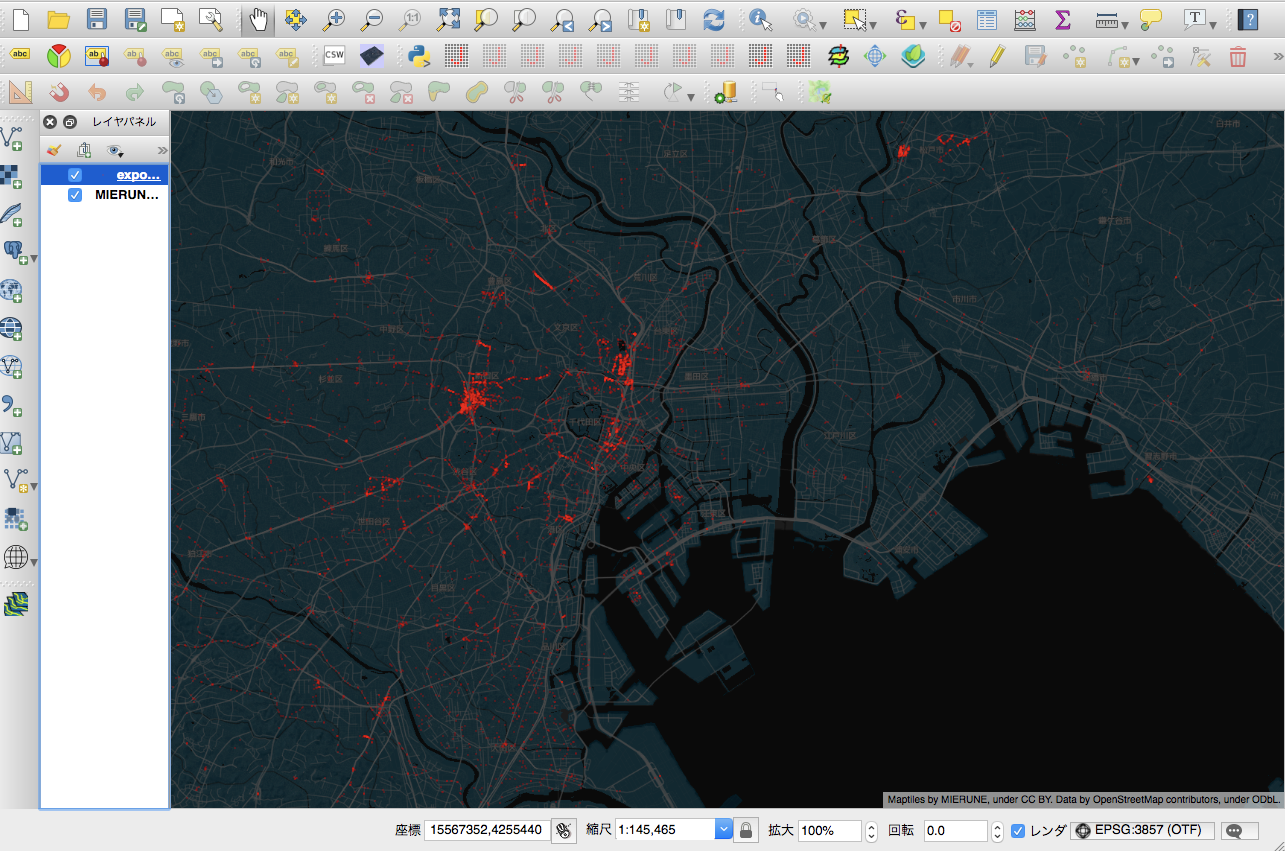Click the CSW MetaSearch catalog icon
This screenshot has height=851, width=1285.
(x=334, y=56)
